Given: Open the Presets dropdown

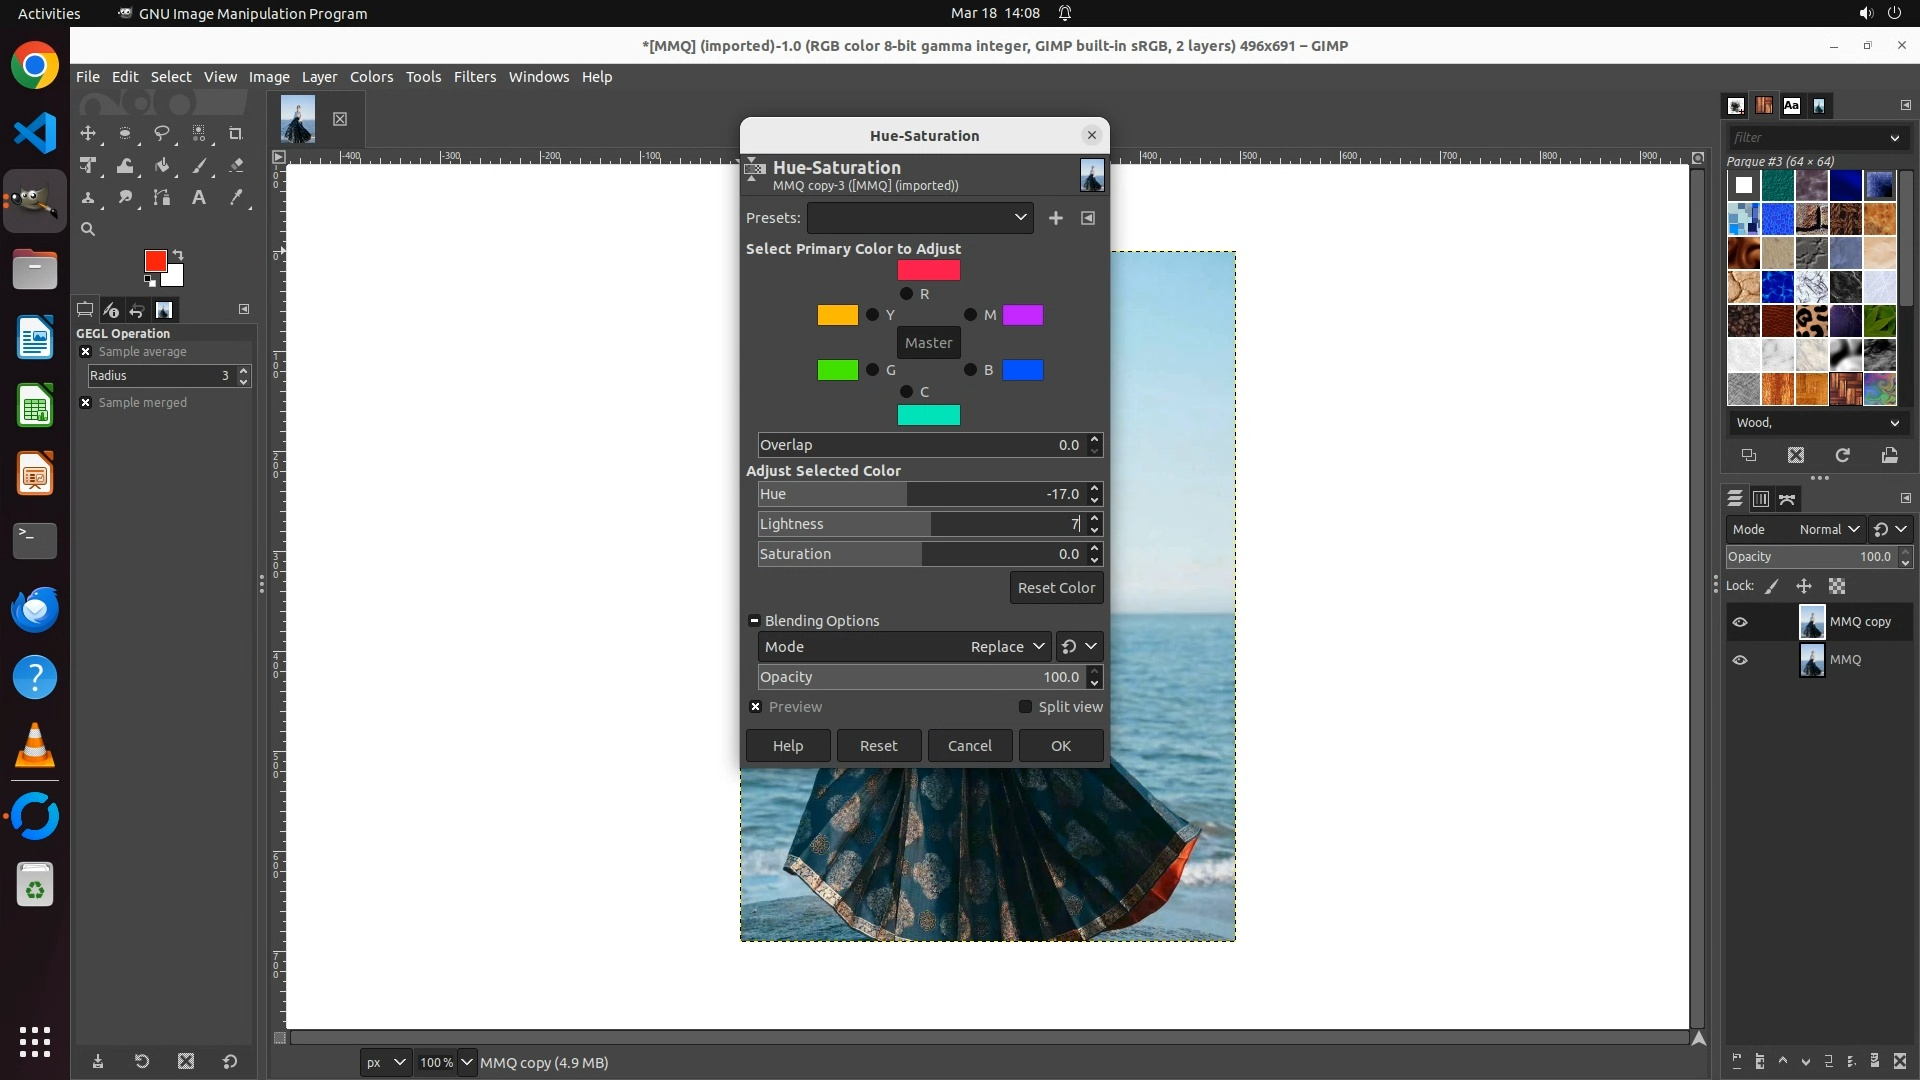Looking at the screenshot, I should pyautogui.click(x=919, y=218).
